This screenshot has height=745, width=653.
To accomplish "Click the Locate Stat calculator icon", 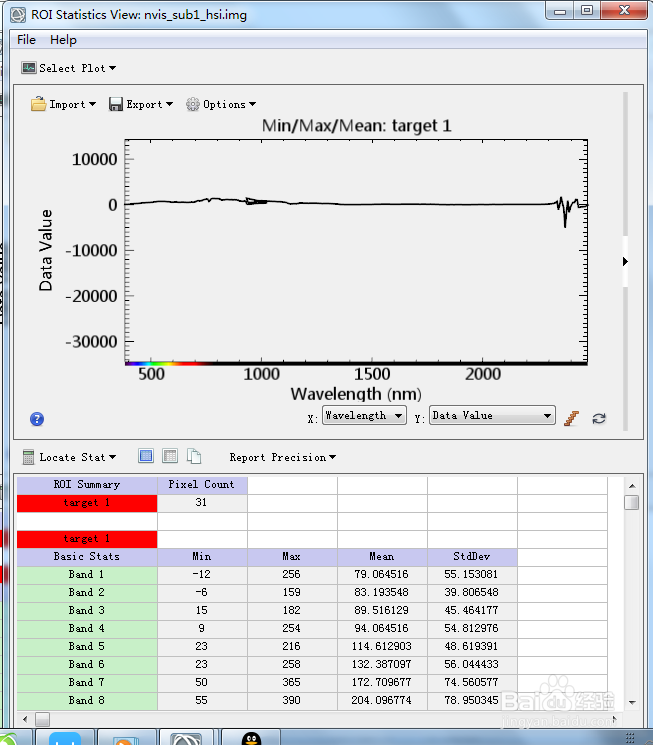I will pos(29,457).
